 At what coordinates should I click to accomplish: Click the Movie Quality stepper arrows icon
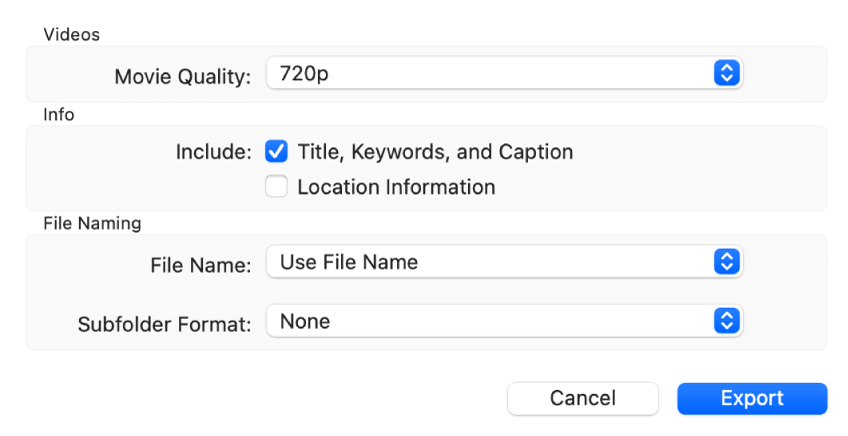pos(727,73)
